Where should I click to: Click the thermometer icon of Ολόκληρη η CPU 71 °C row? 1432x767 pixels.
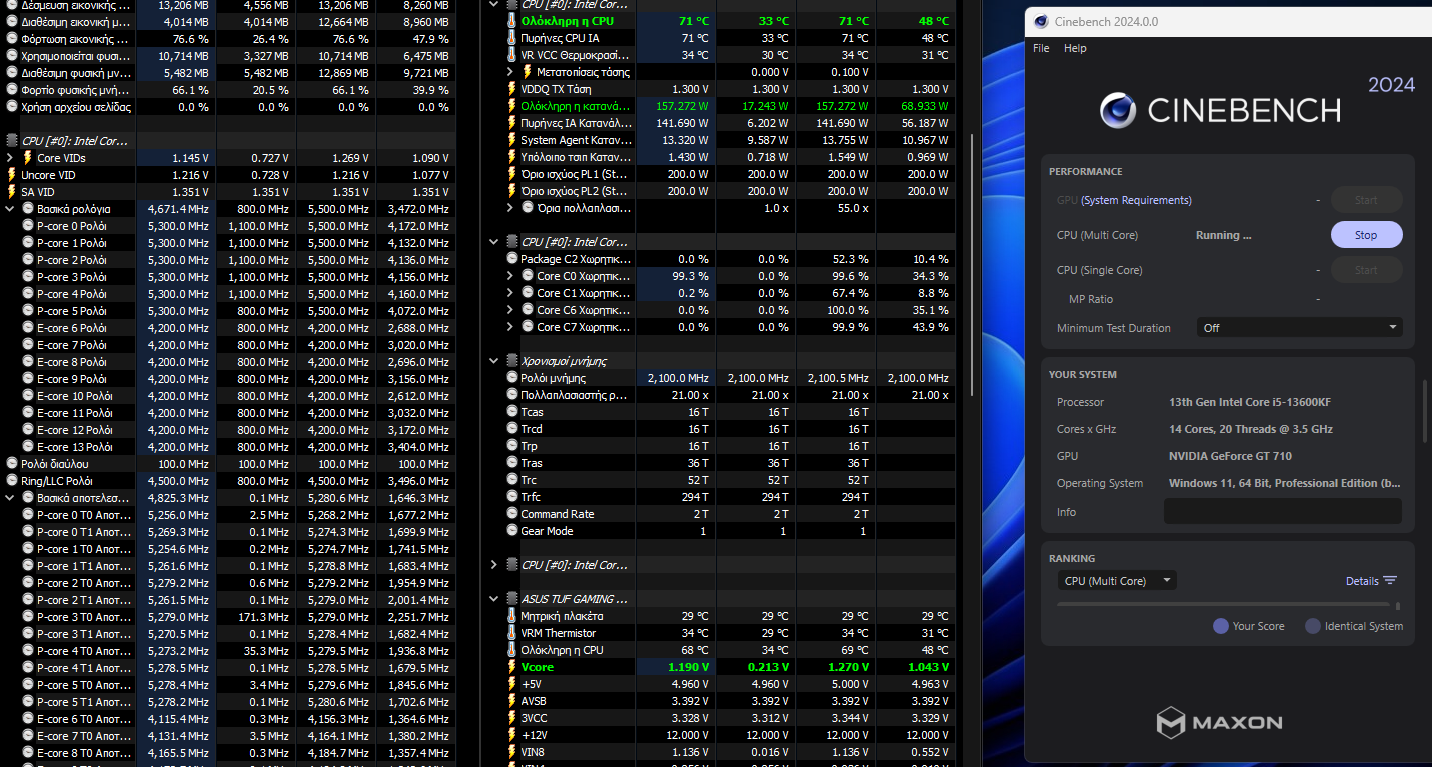(x=512, y=21)
